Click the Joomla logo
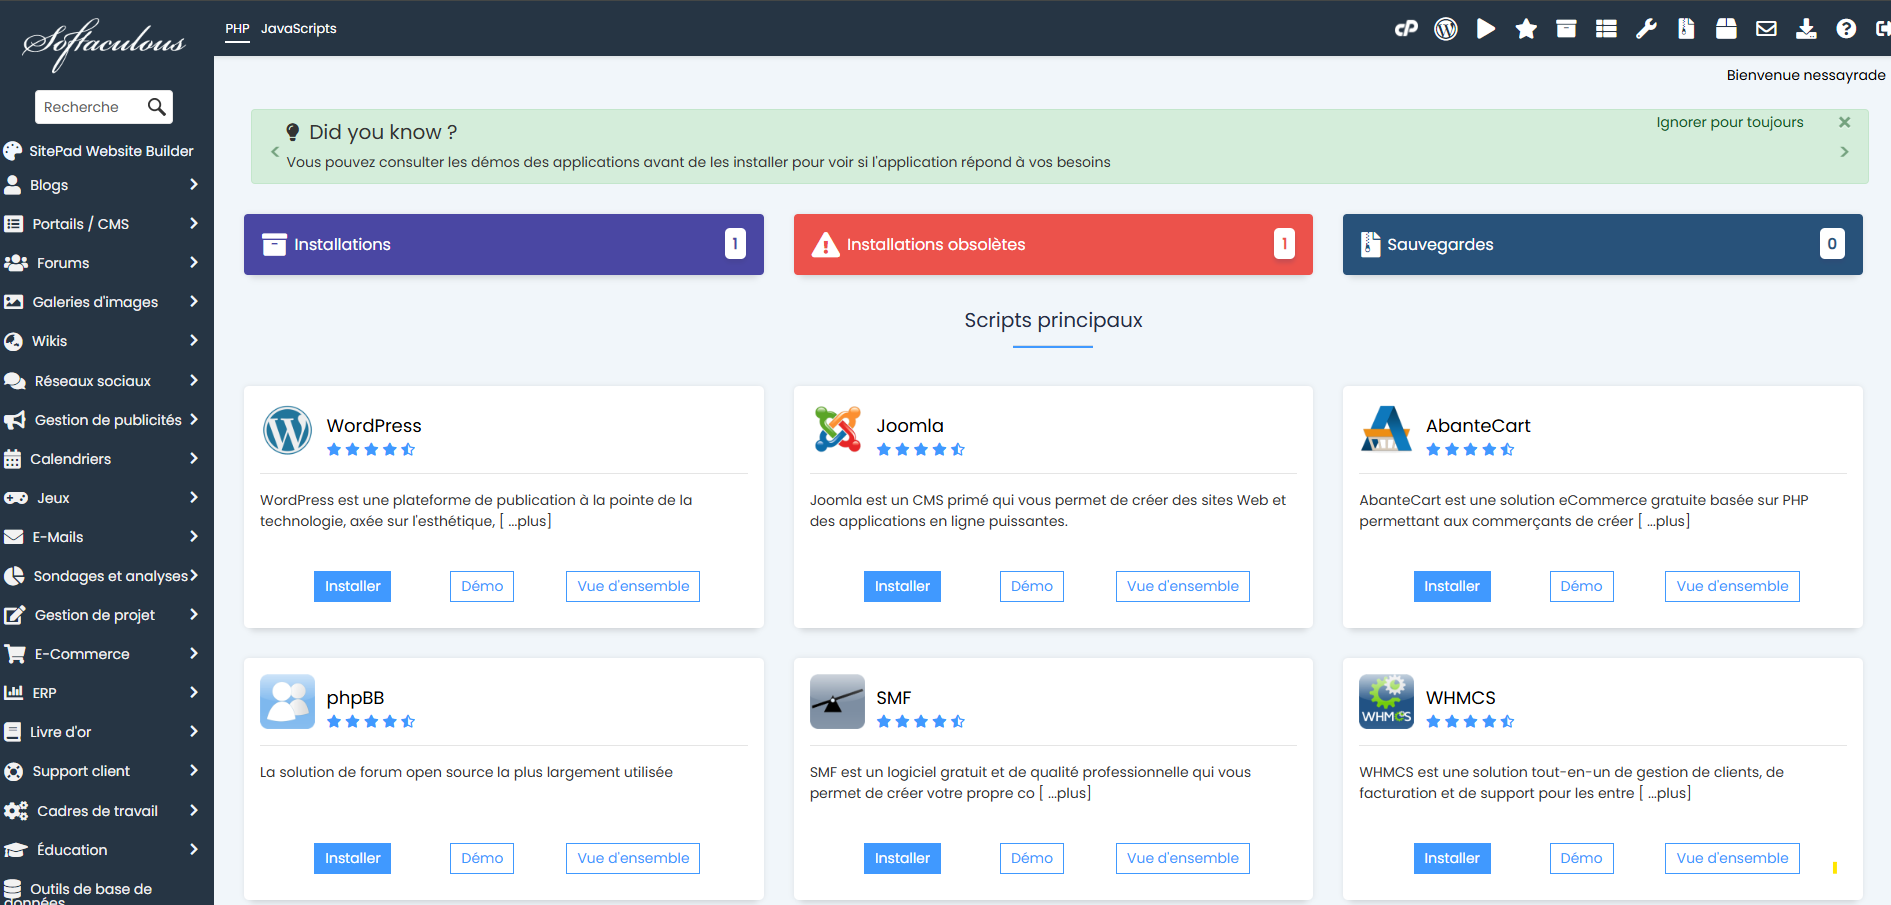 tap(837, 429)
